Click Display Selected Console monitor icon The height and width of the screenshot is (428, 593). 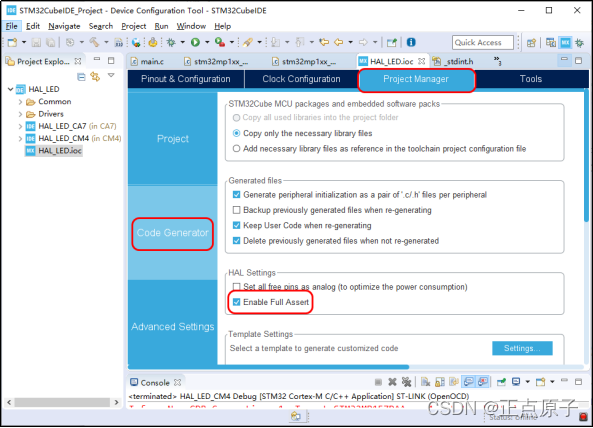pyautogui.click(x=516, y=382)
